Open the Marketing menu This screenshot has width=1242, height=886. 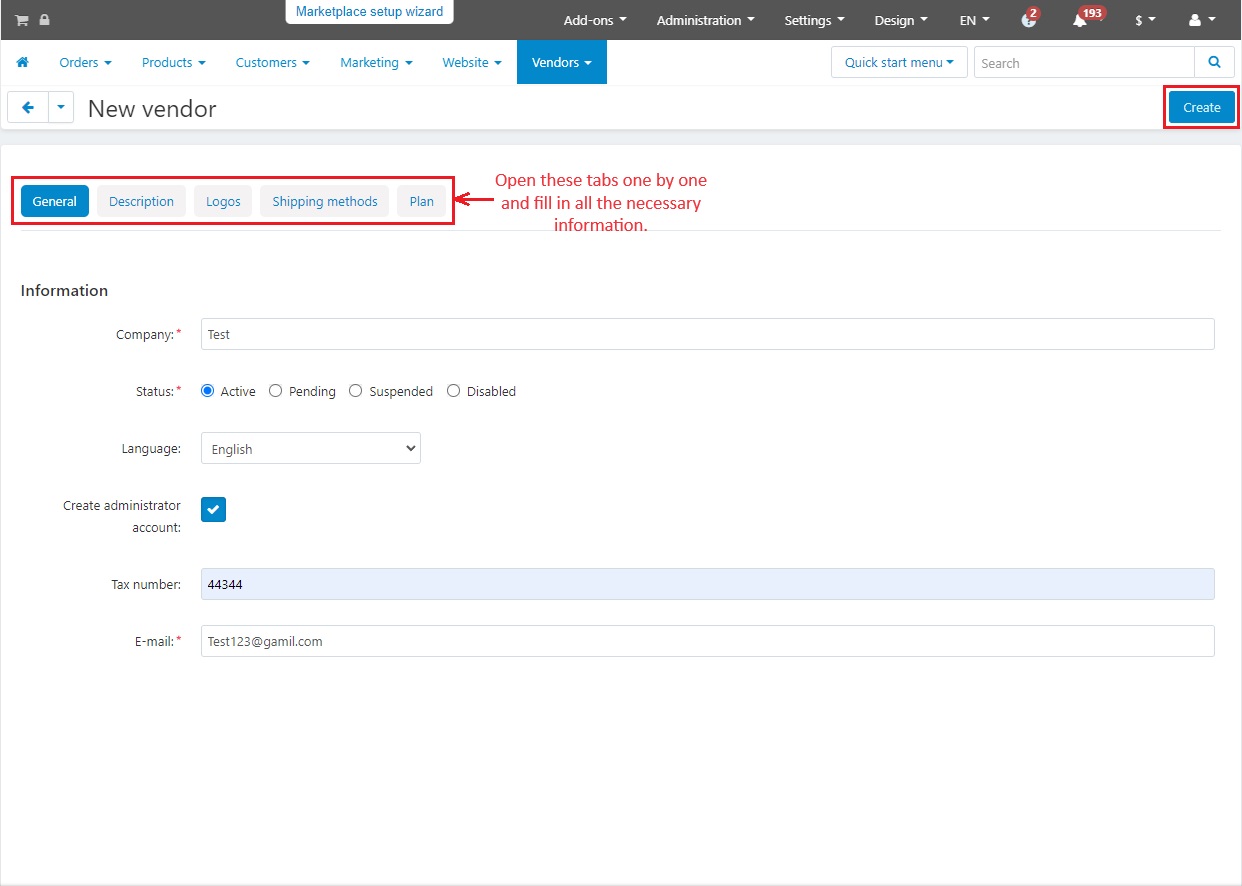pyautogui.click(x=376, y=62)
